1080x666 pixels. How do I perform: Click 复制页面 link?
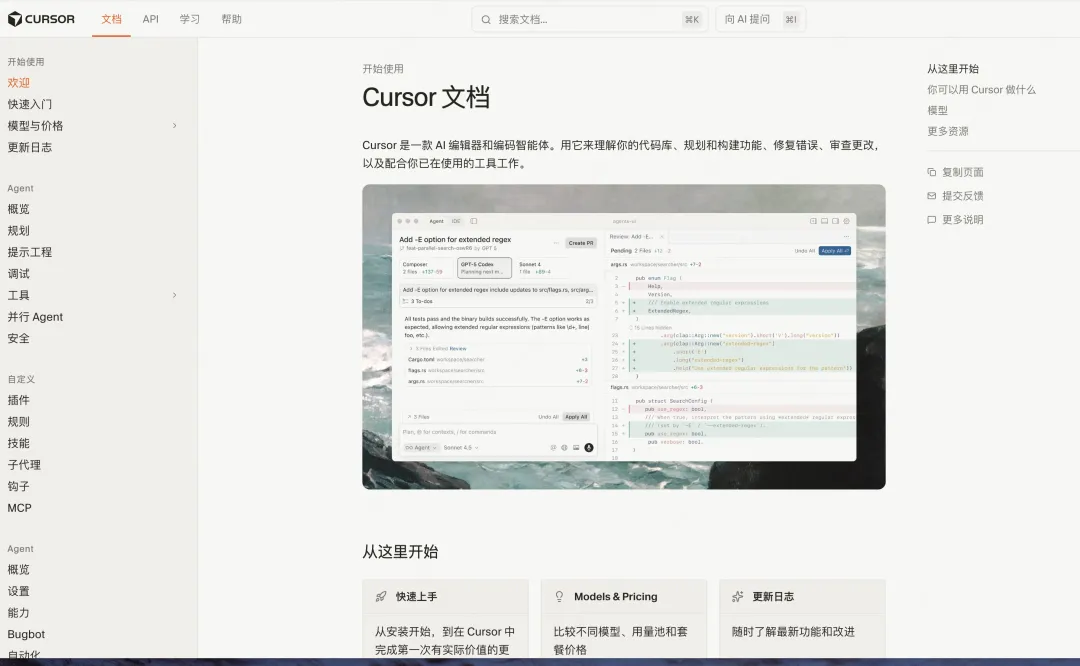(963, 172)
